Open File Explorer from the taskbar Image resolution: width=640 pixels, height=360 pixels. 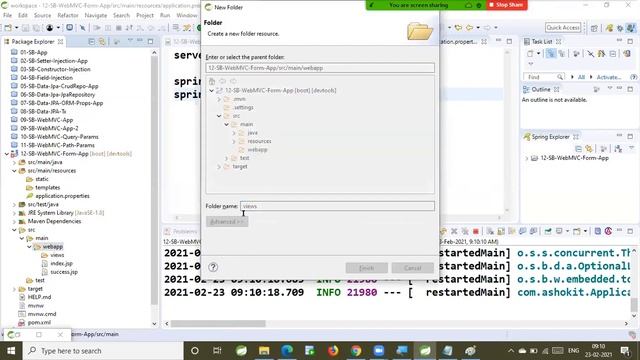(264, 351)
